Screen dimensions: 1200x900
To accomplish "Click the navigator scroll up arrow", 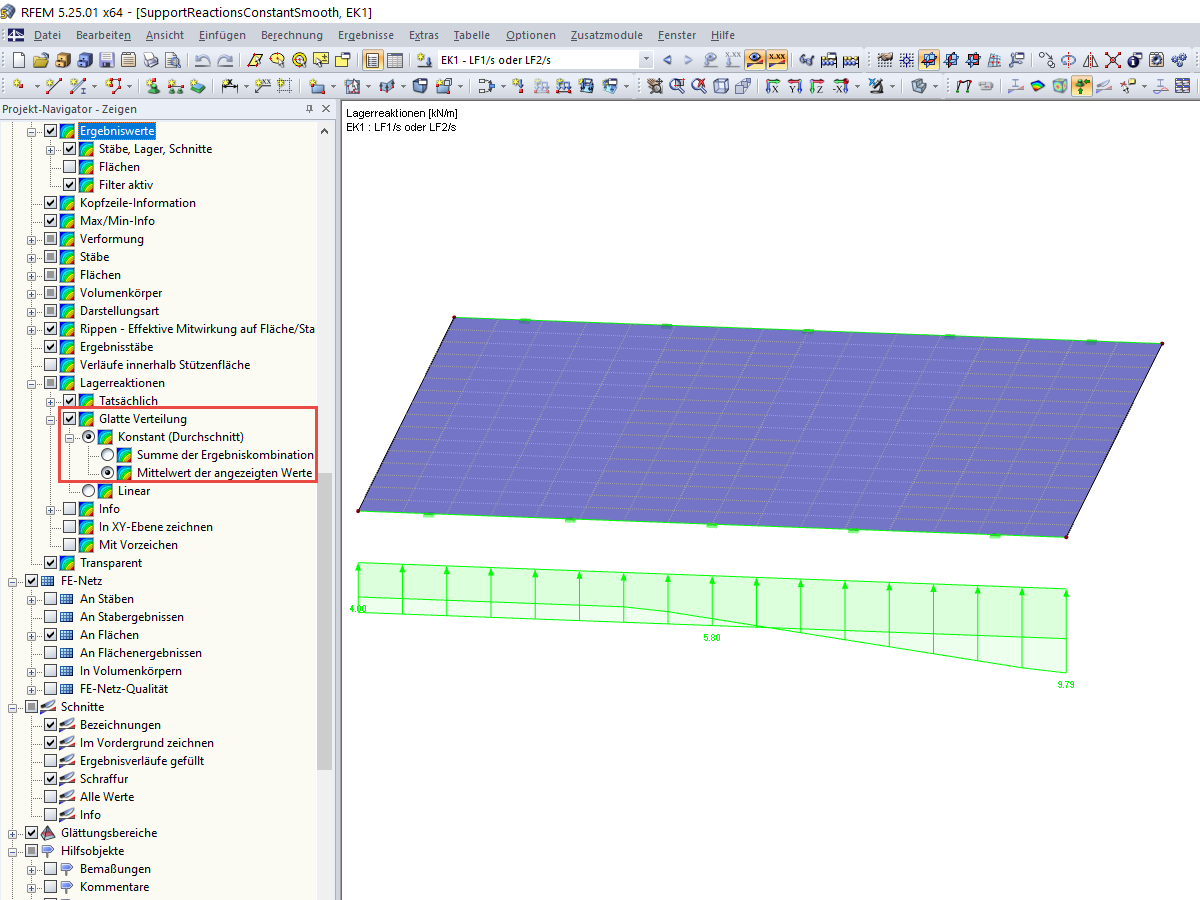I will pos(325,131).
